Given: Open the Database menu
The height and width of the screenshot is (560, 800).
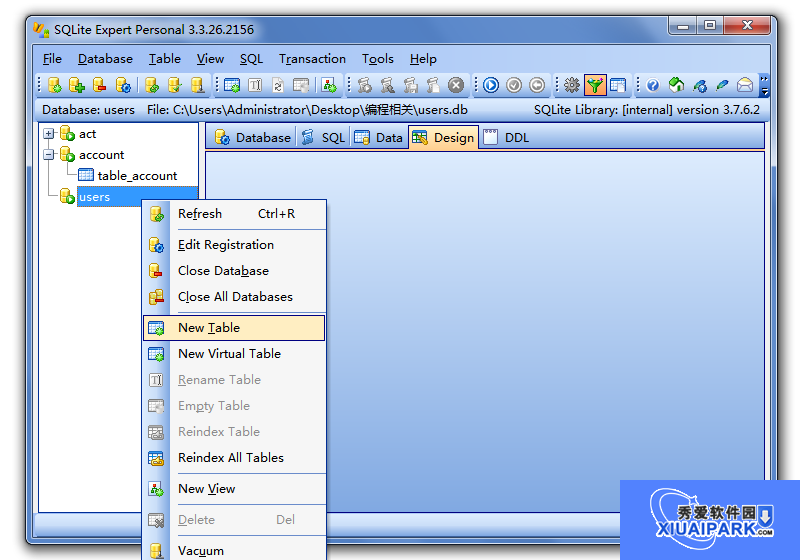Looking at the screenshot, I should click(105, 59).
